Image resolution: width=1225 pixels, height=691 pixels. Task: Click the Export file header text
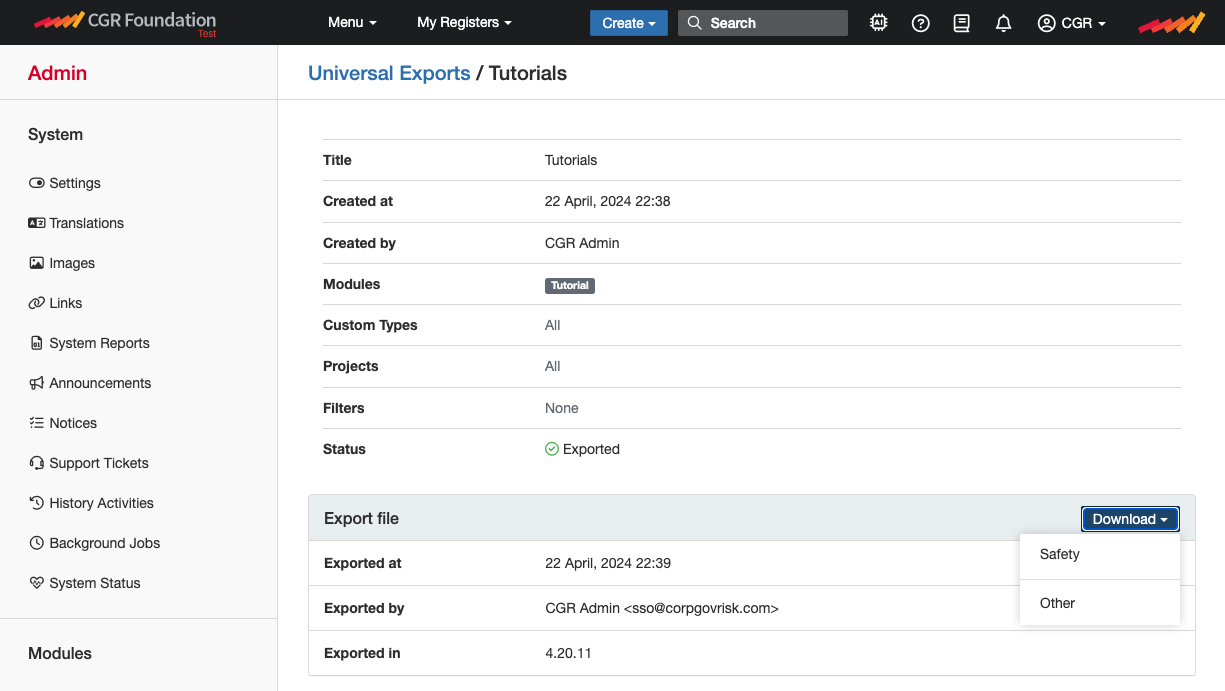coord(362,519)
